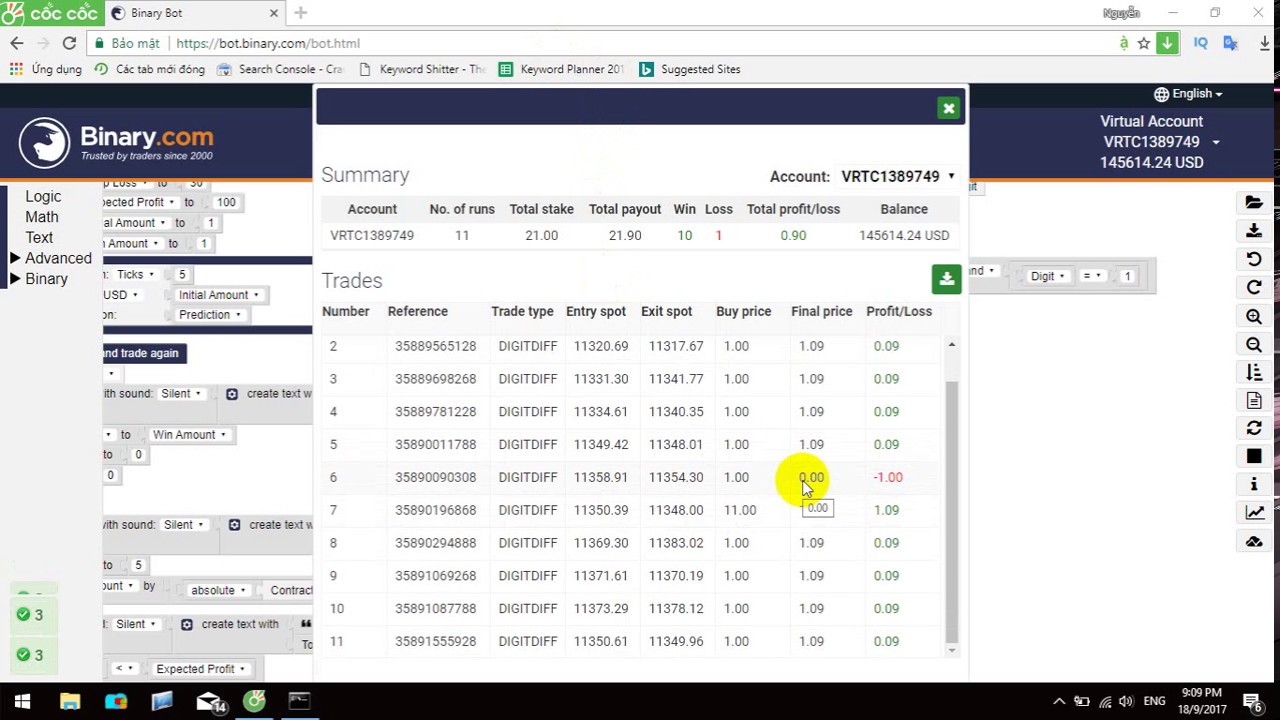Open the Keyword Shitter bookmark
The image size is (1280, 720).
pyautogui.click(x=421, y=69)
